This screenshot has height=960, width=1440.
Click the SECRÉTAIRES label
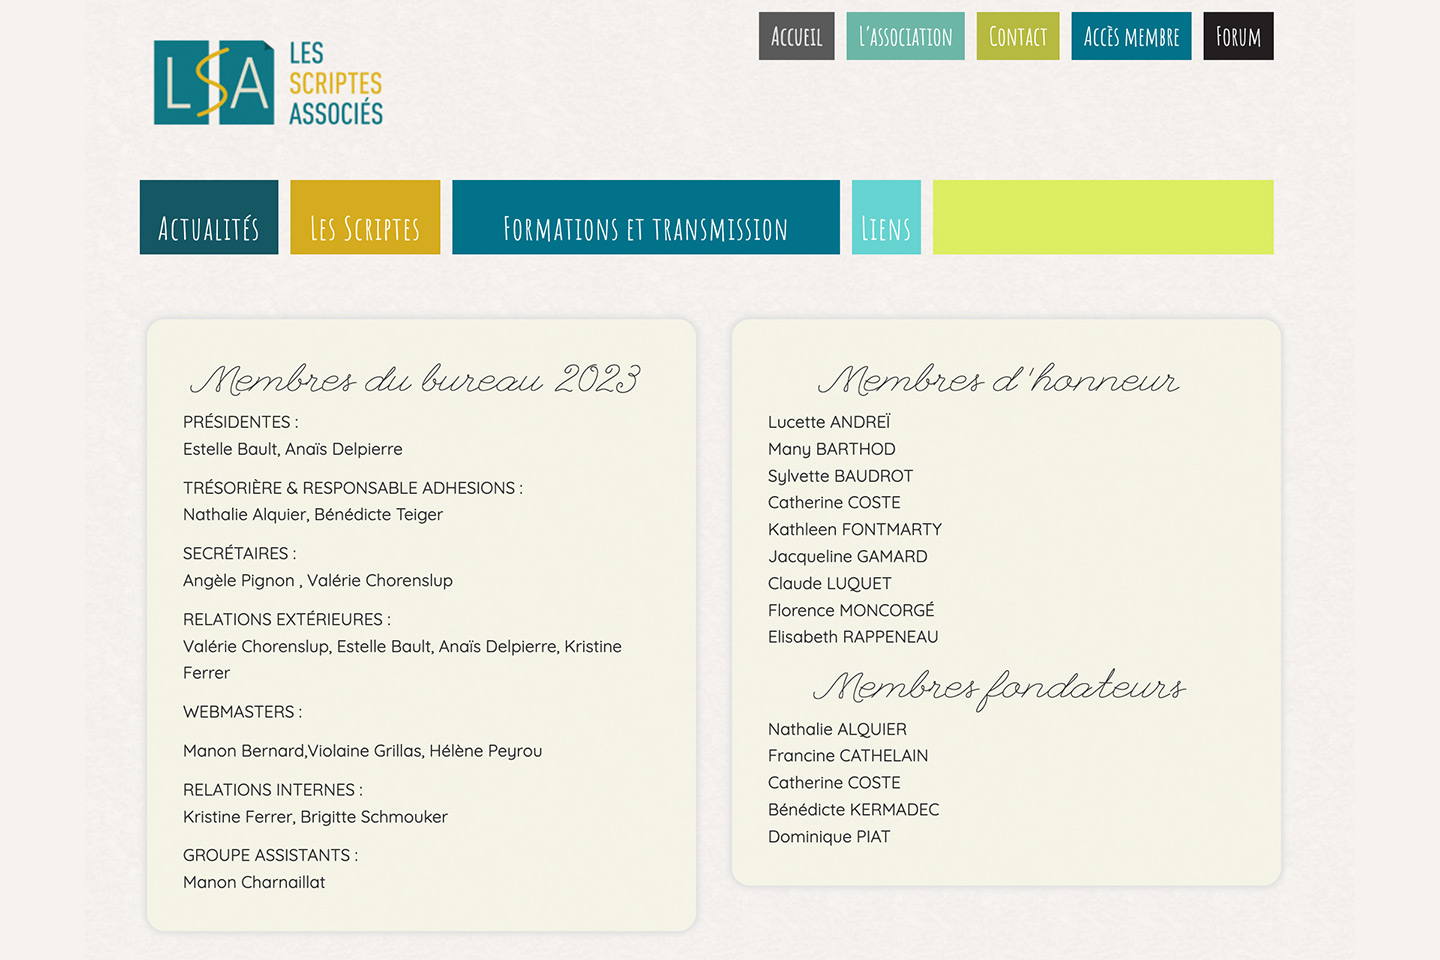(x=239, y=553)
